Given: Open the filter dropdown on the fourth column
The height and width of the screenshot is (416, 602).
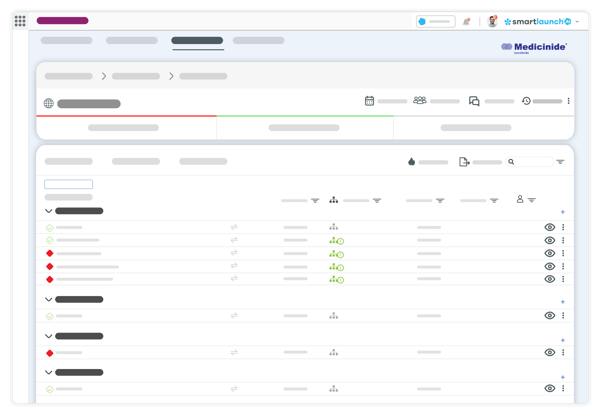Looking at the screenshot, I should (494, 200).
